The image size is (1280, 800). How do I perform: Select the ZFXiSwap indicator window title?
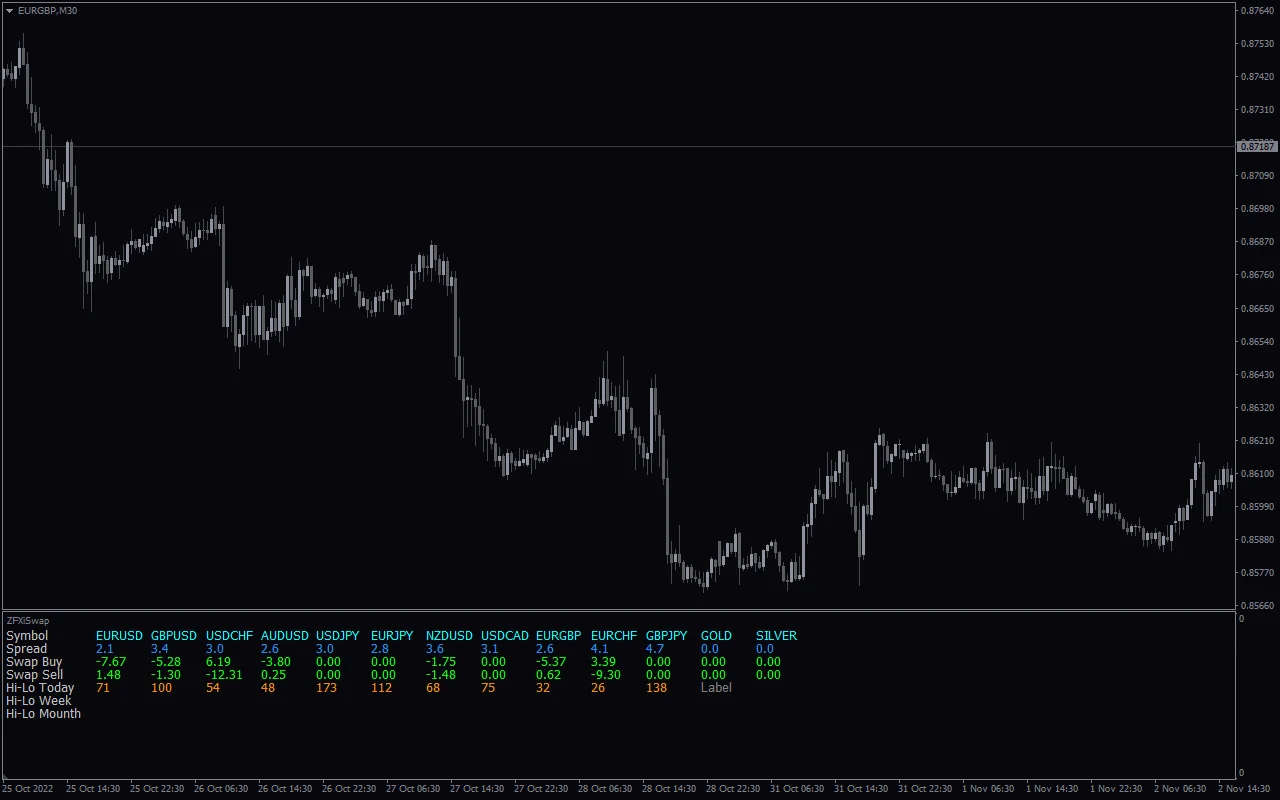27,621
